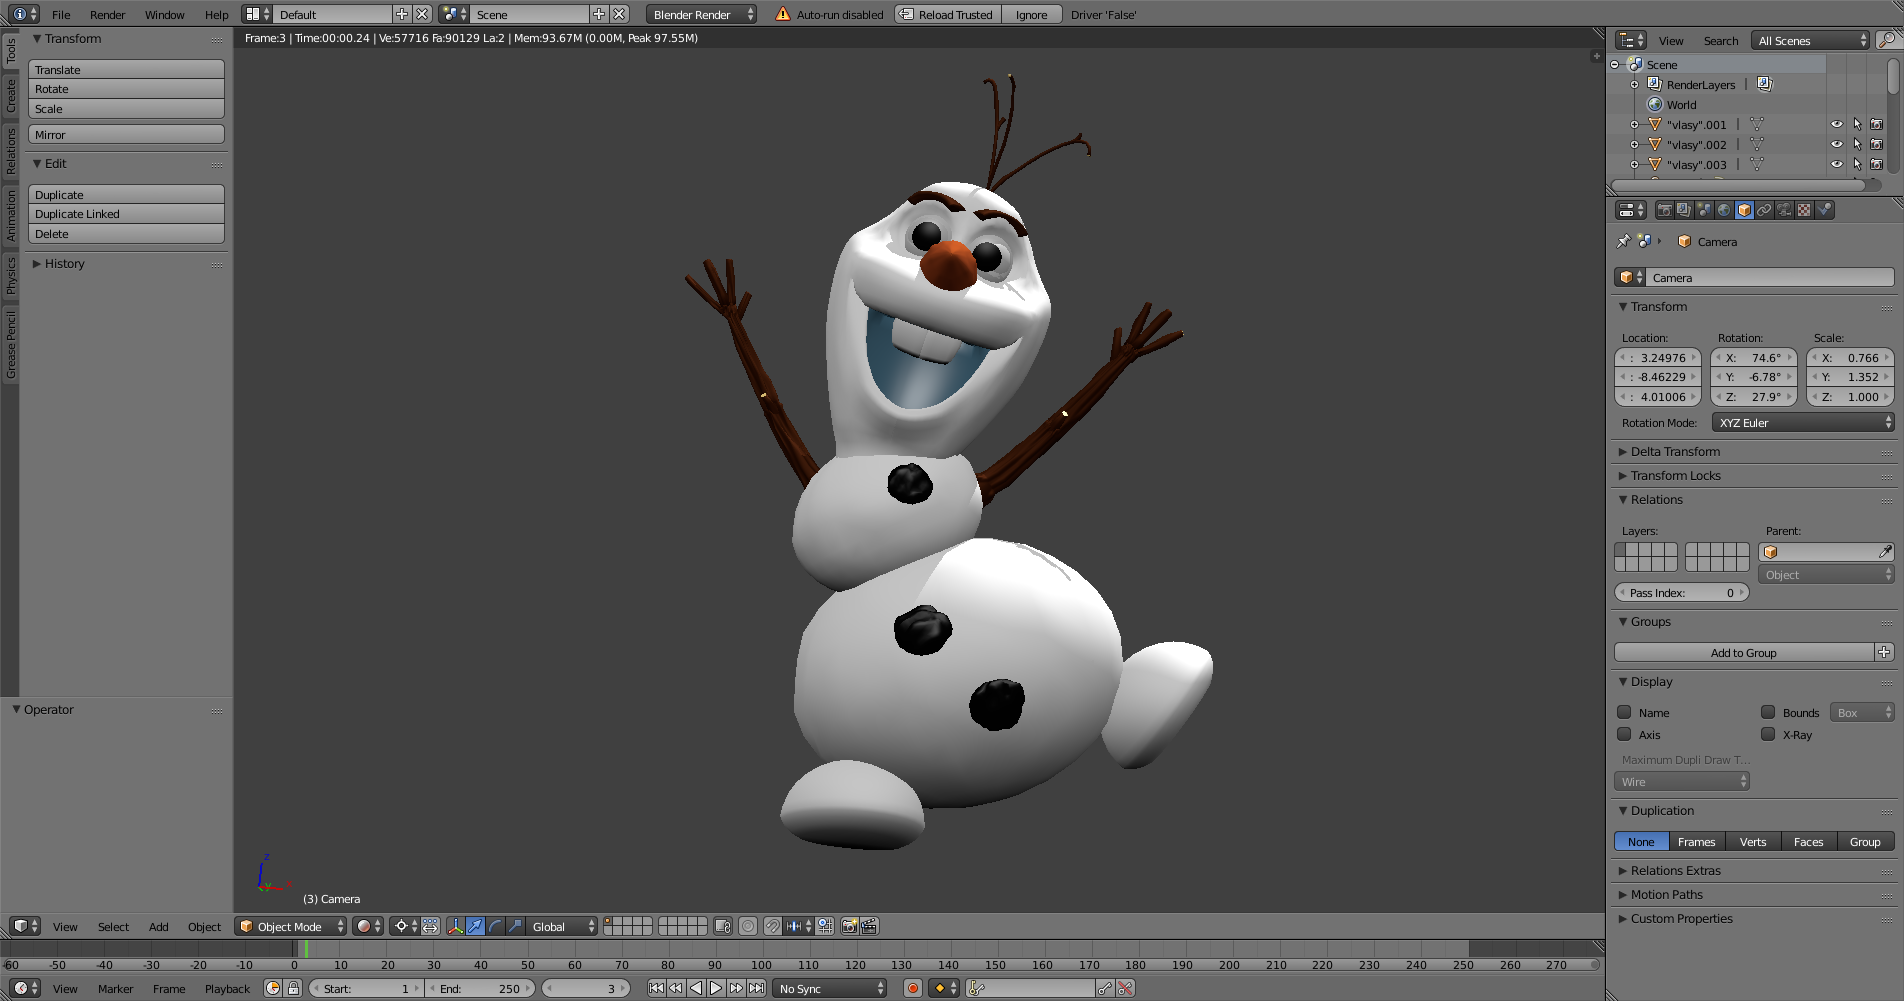The height and width of the screenshot is (1001, 1904).
Task: Enable the X-Ray display checkbox
Action: click(1768, 735)
